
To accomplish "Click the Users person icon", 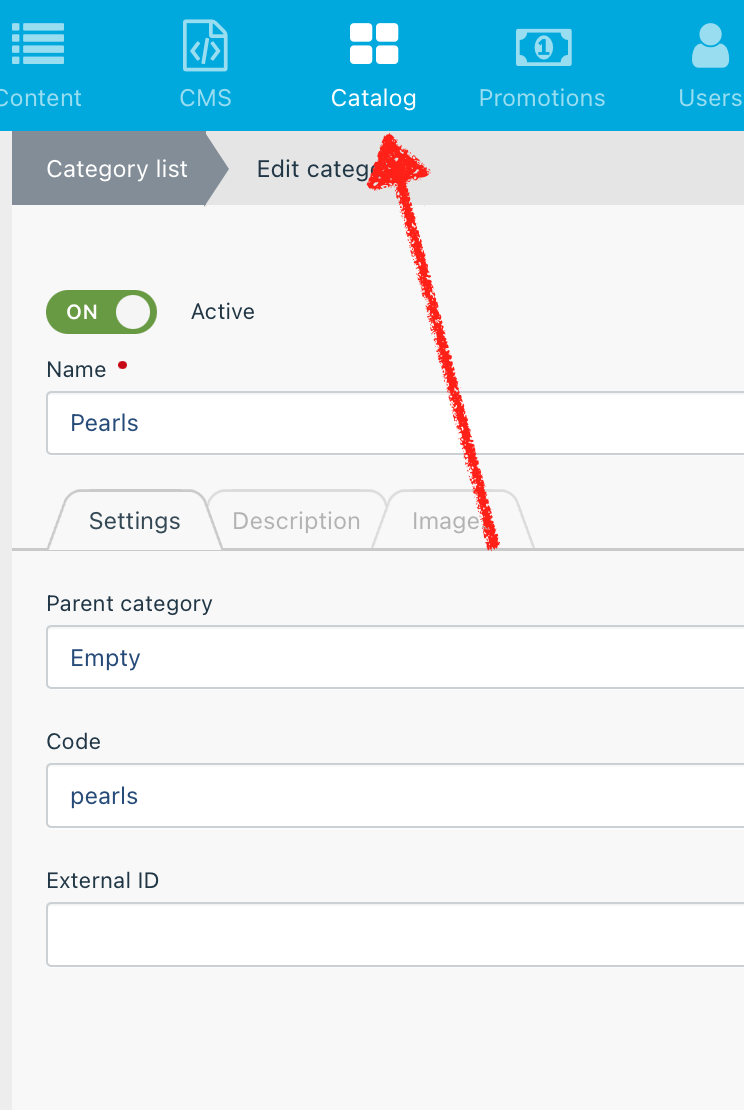I will (710, 45).
